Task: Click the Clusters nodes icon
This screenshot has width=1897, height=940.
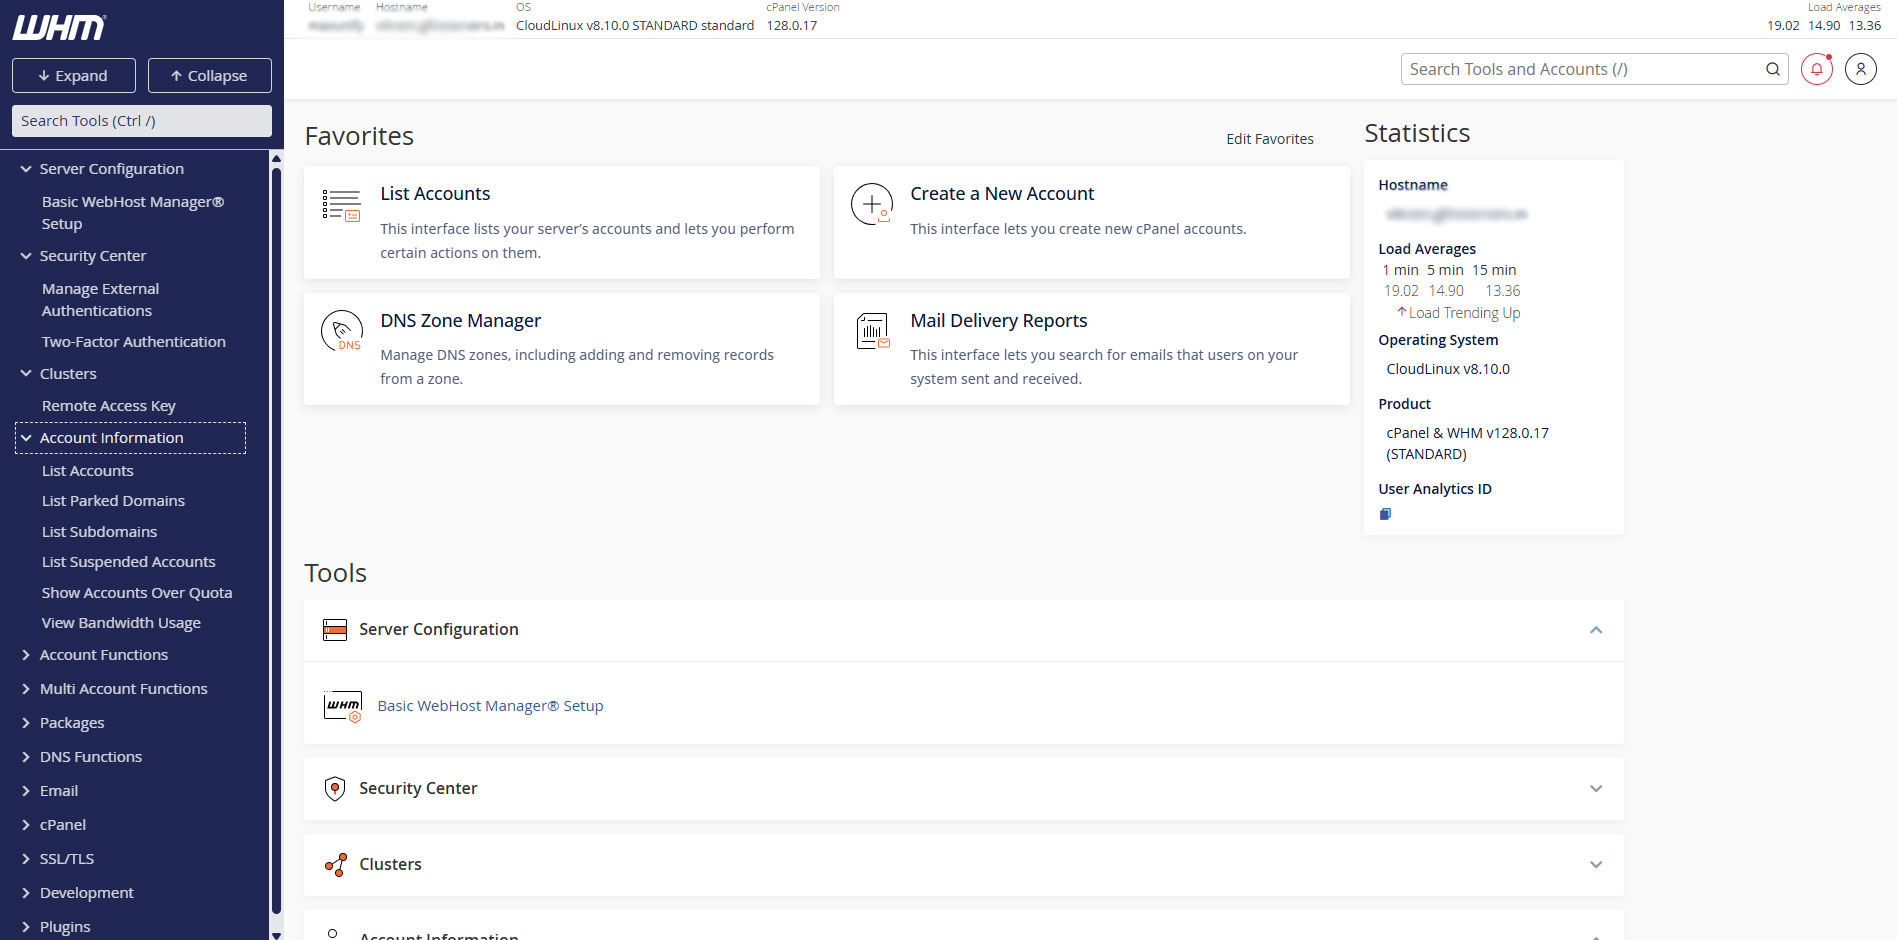Action: pos(335,865)
